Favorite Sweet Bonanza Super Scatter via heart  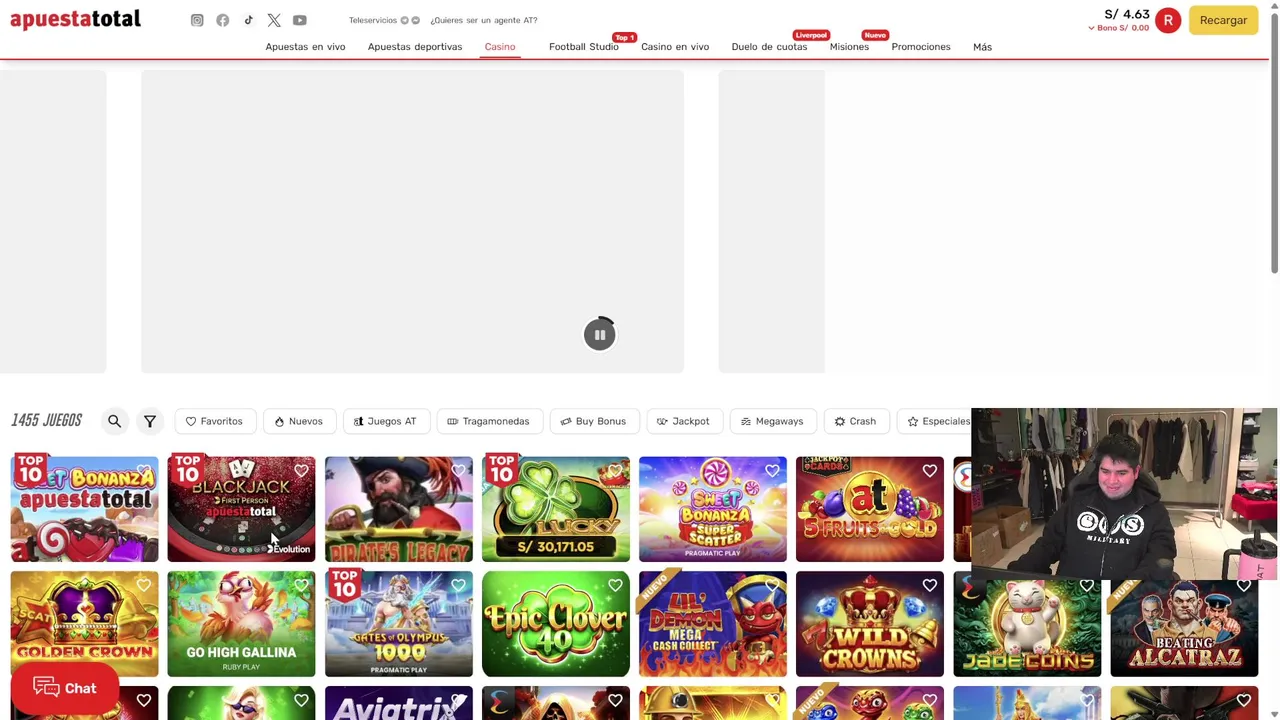click(772, 471)
